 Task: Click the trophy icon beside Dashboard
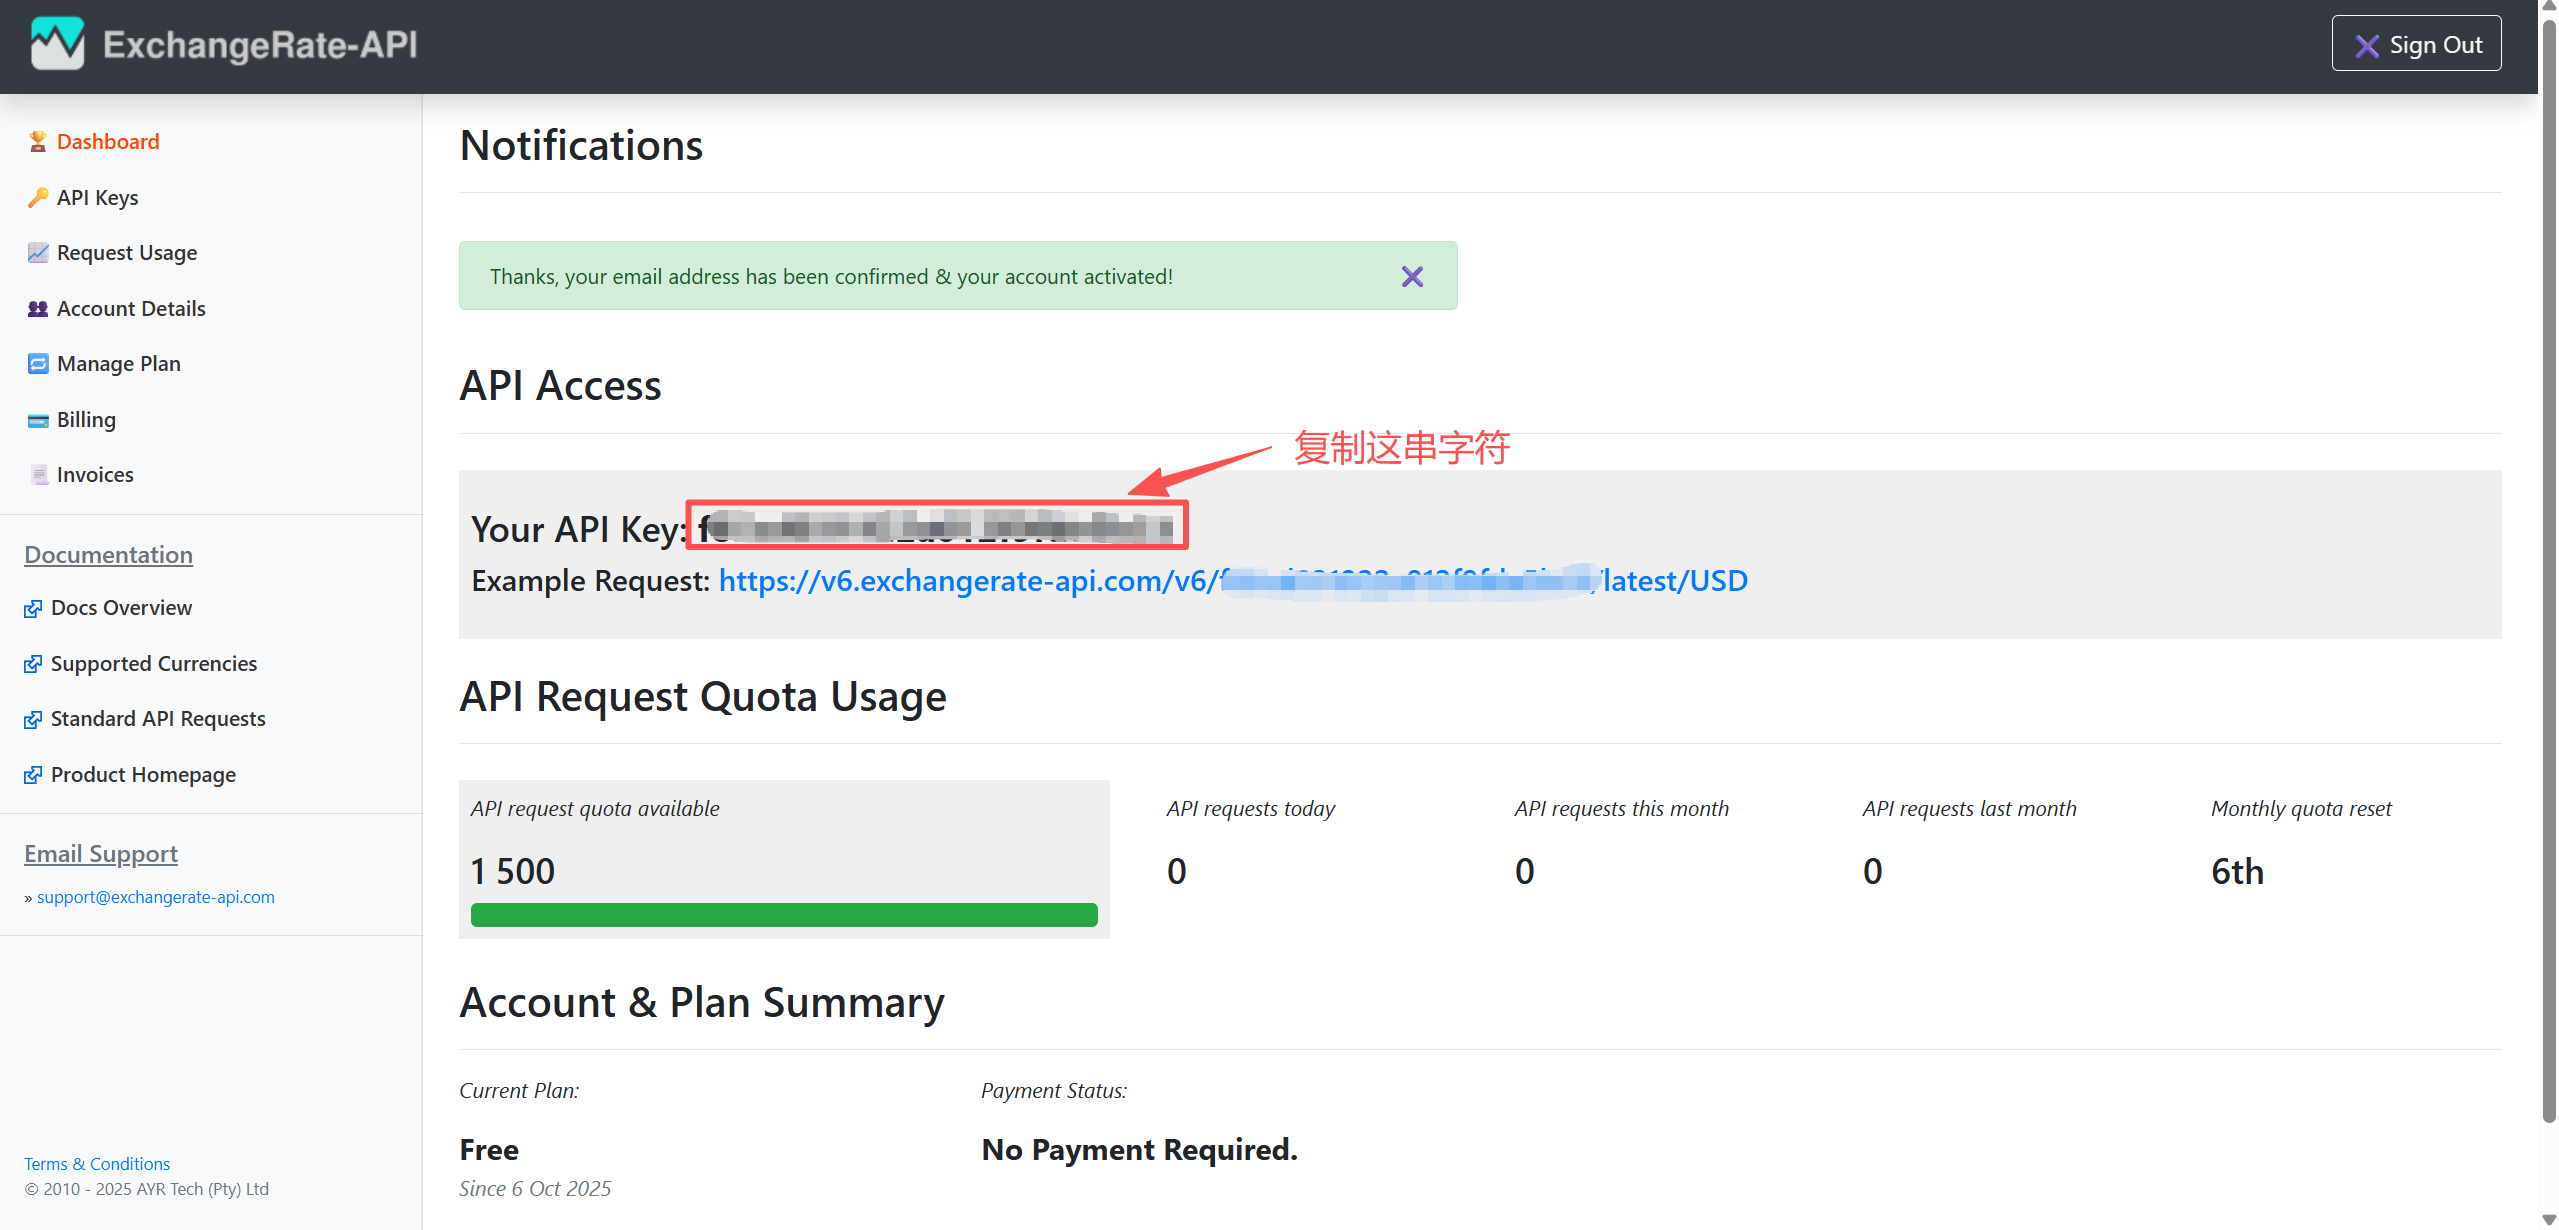pos(38,142)
